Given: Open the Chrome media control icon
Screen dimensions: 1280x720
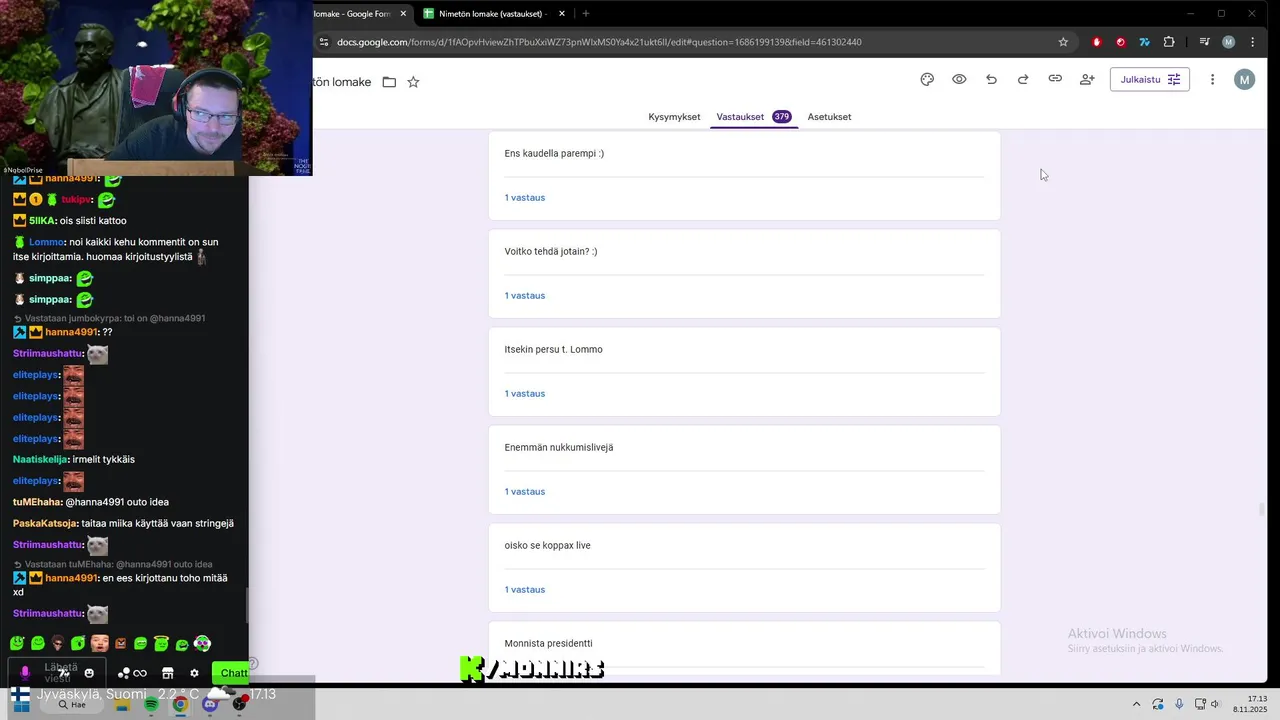Looking at the screenshot, I should coord(1204,42).
